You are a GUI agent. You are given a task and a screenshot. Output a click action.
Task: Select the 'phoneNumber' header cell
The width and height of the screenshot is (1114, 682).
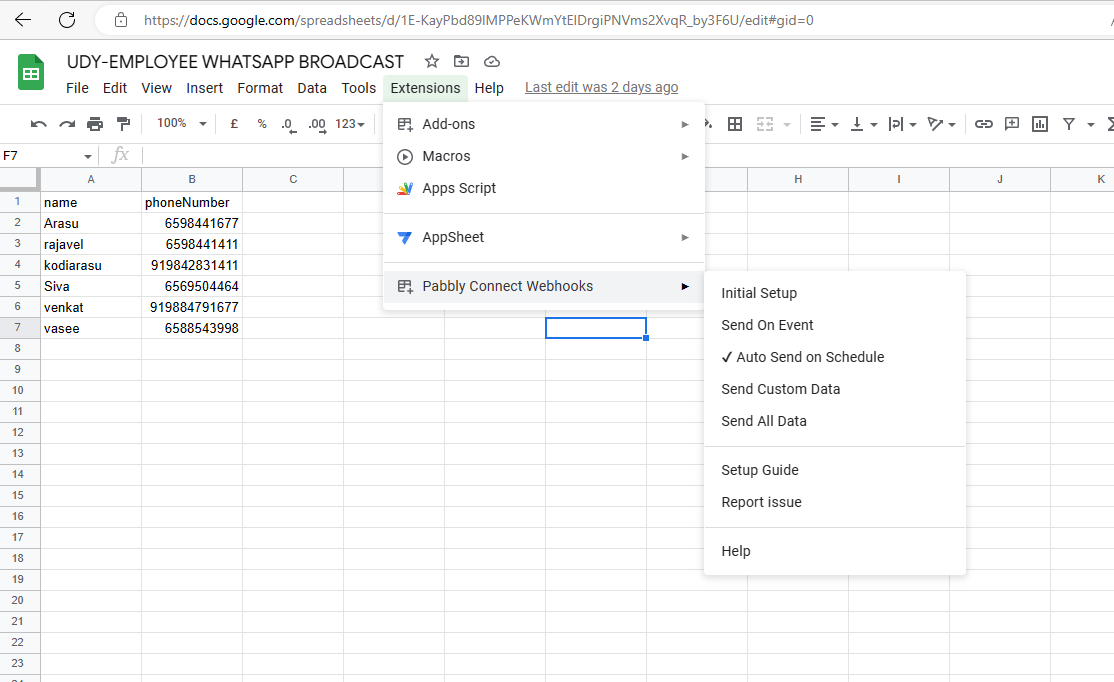click(192, 202)
